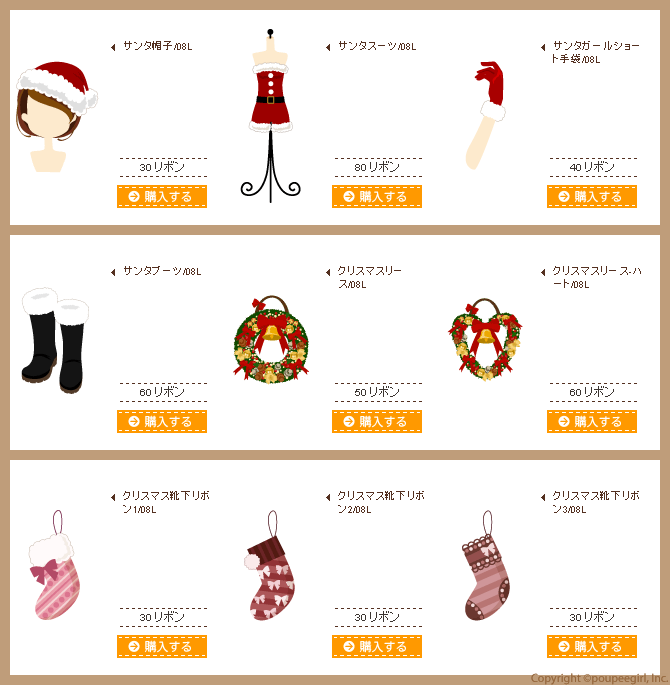
Task: Click the pink Christmas stocking ribbon 1 image
Action: tap(55, 565)
